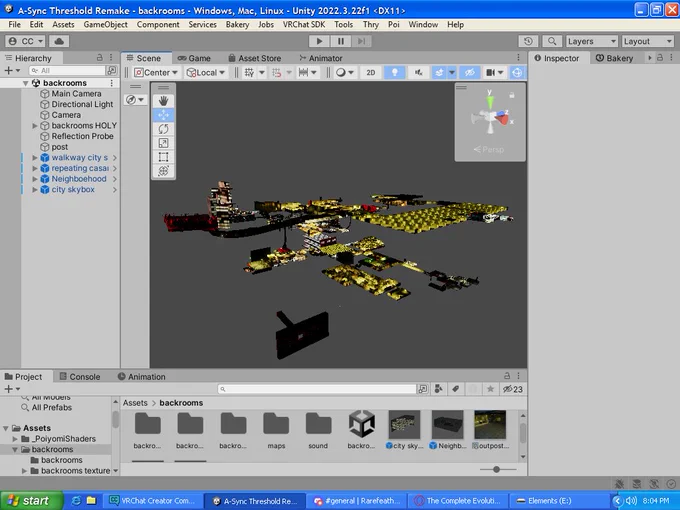Open the Layout dropdown
The image size is (680, 510).
coord(647,41)
